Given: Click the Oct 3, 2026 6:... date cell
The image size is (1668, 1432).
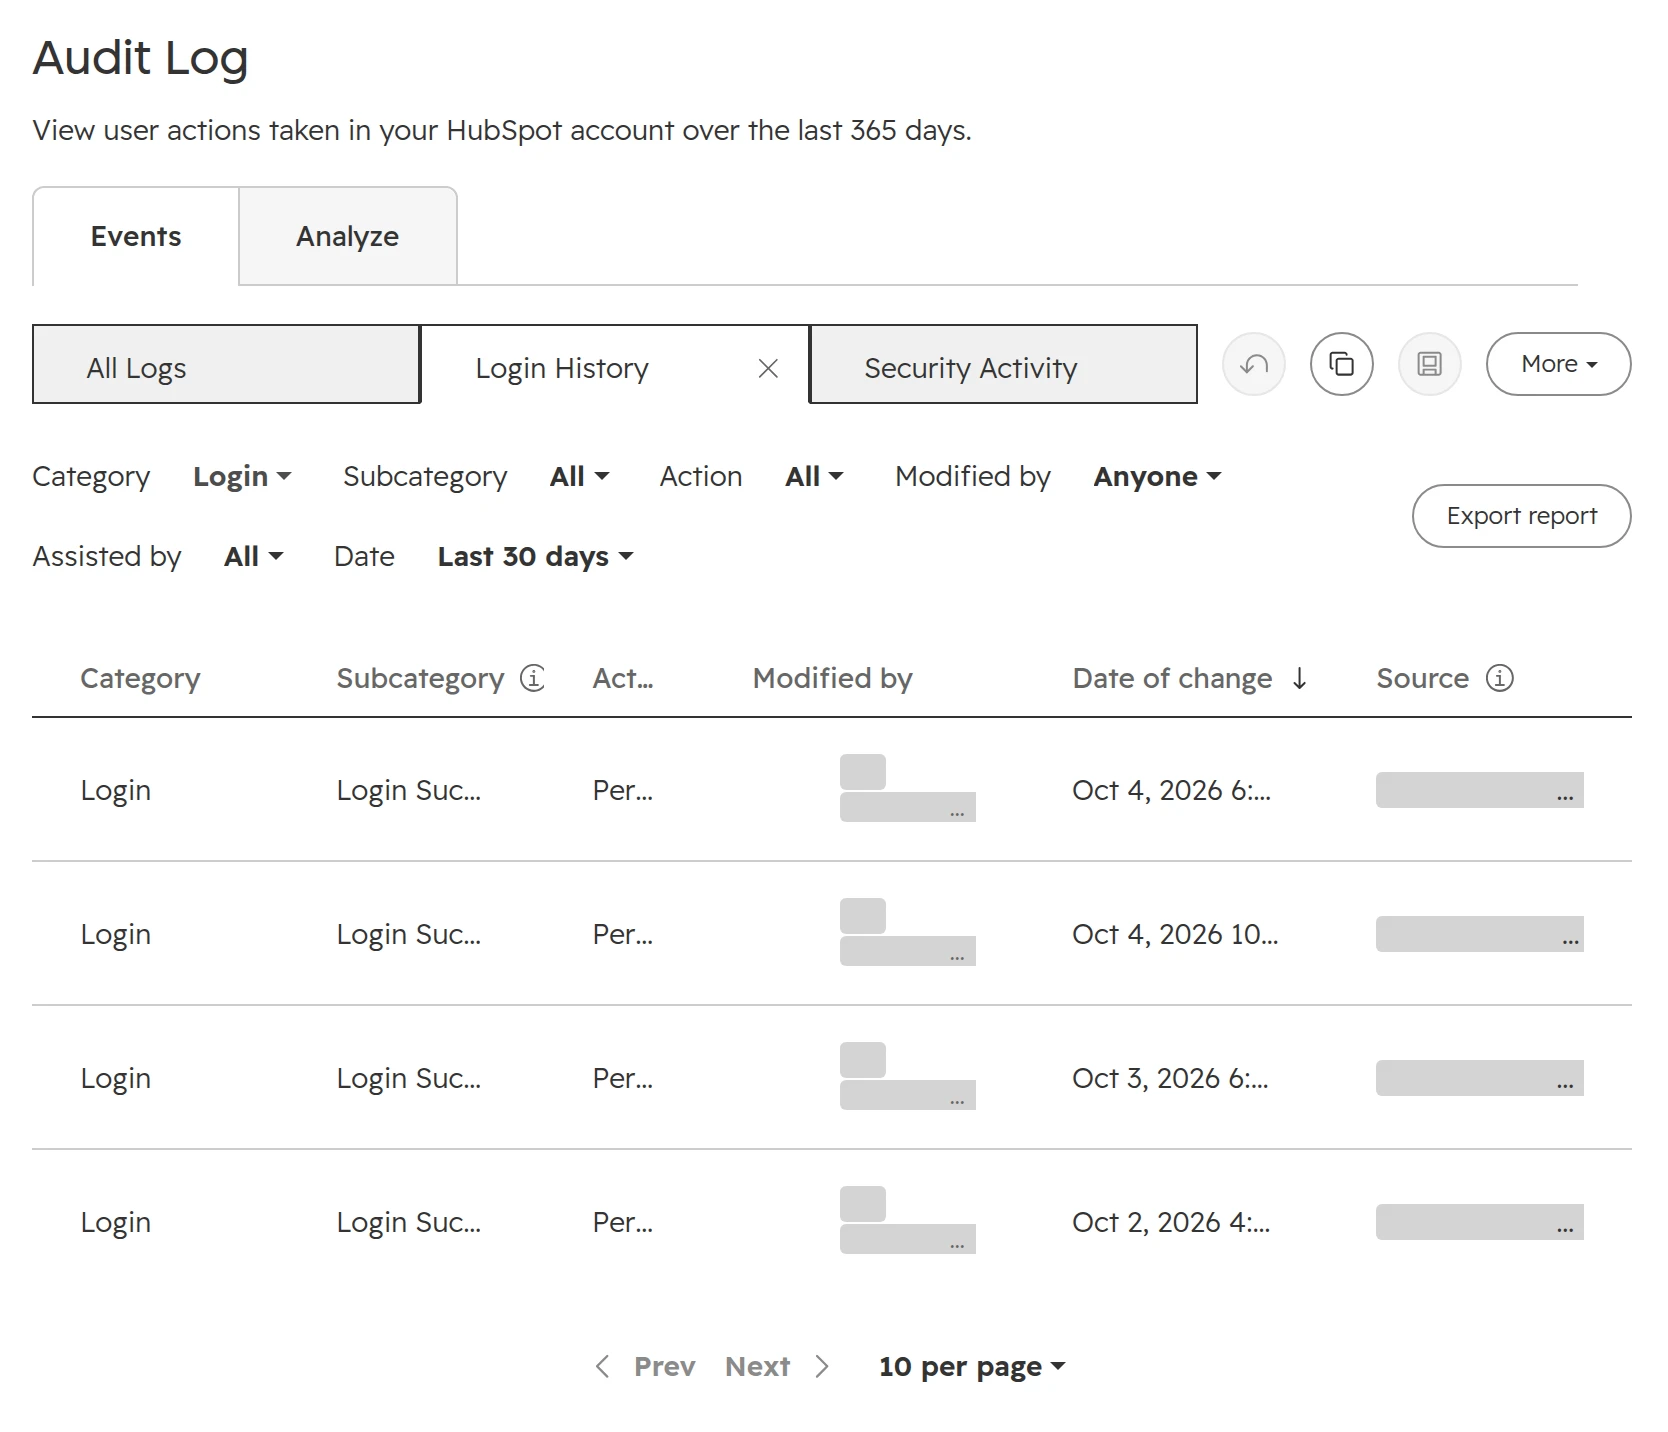Looking at the screenshot, I should [1170, 1078].
